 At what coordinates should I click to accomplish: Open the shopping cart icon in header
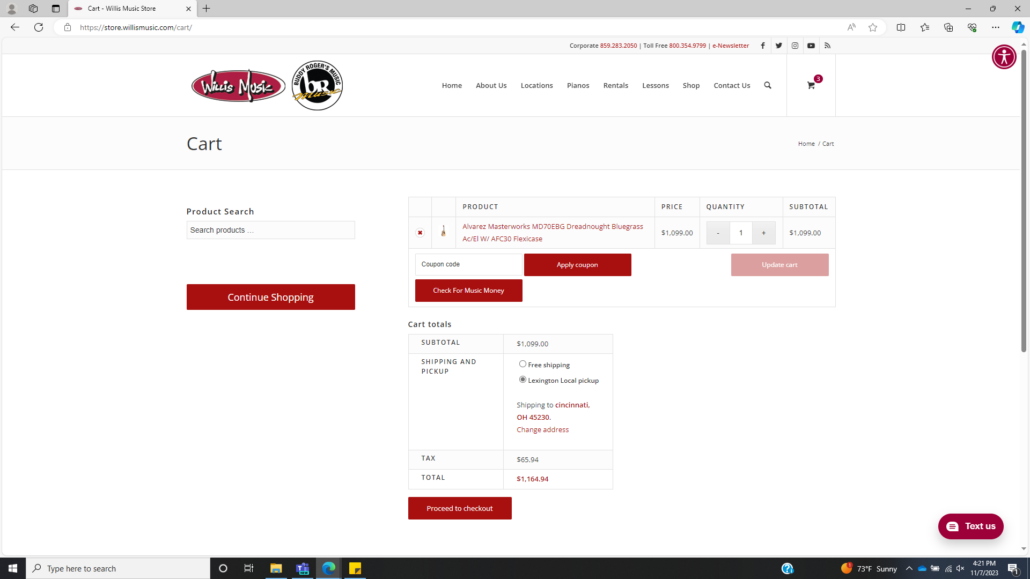tap(811, 85)
